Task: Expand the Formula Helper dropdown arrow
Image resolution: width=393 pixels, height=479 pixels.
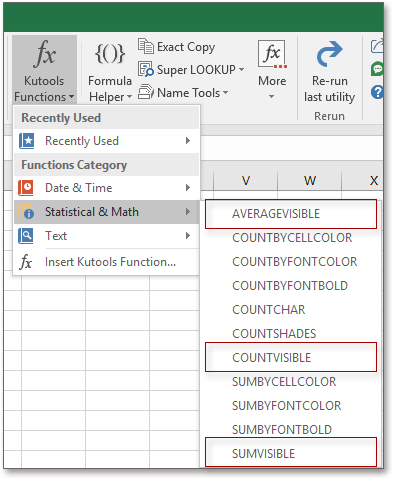Action: pyautogui.click(x=129, y=97)
